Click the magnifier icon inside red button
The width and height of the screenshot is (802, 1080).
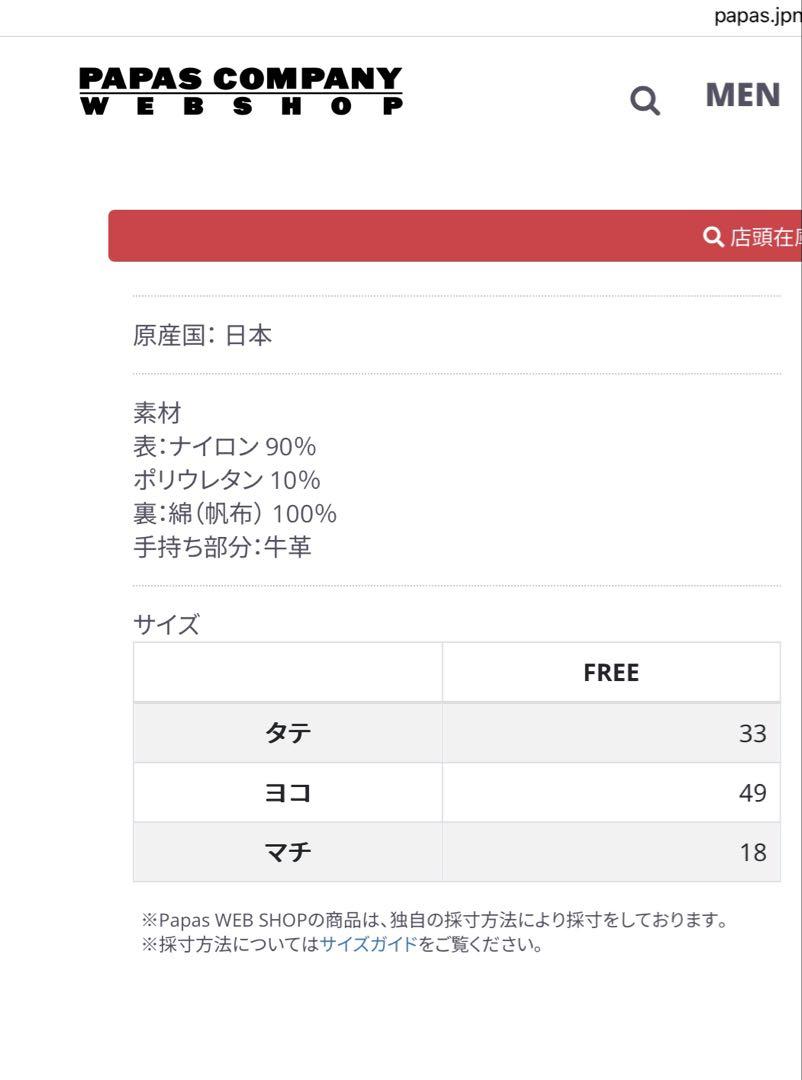coord(712,236)
